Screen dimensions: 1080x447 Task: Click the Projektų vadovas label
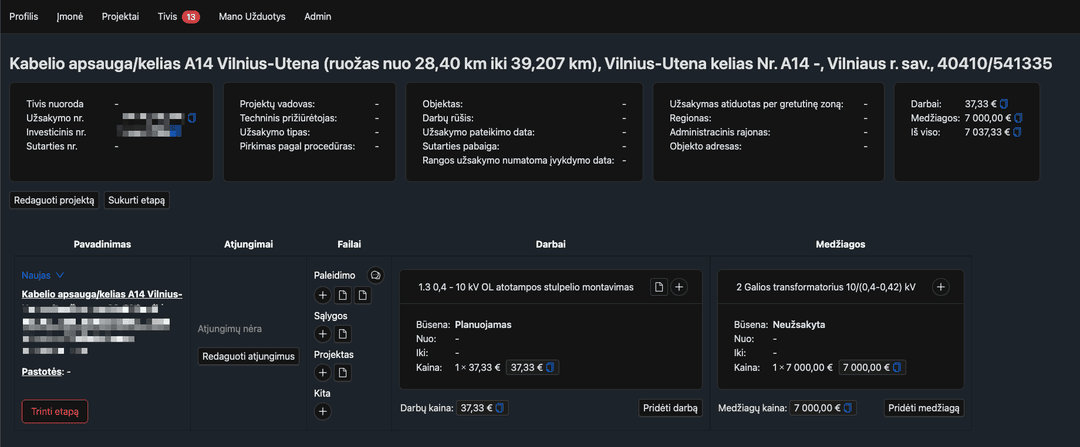(x=278, y=104)
